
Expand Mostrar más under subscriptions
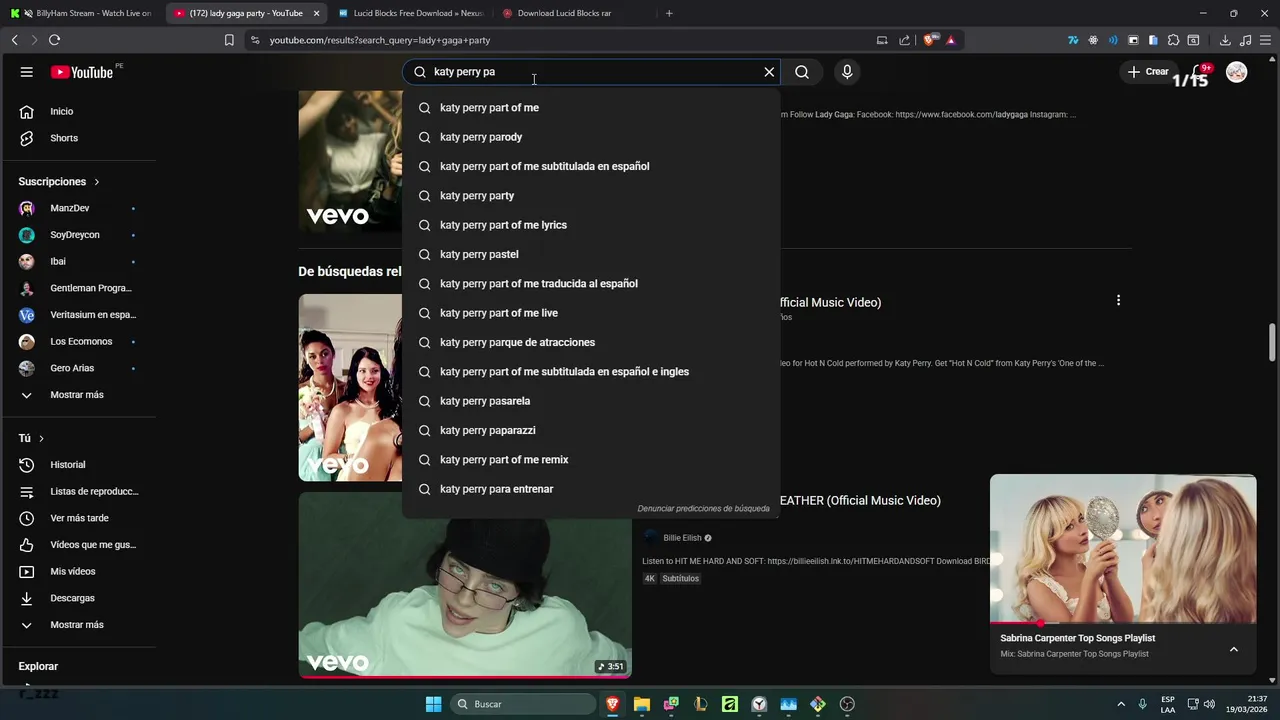[x=78, y=395]
